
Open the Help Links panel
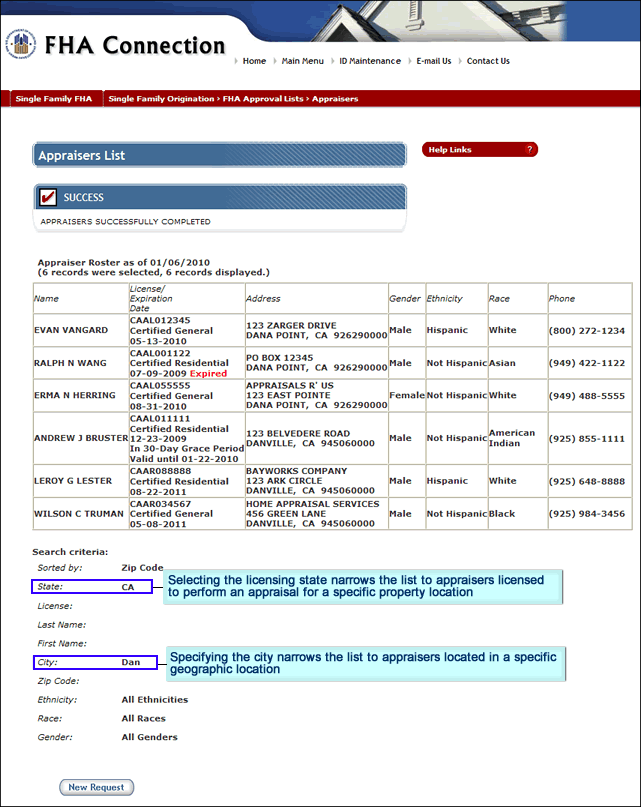(480, 149)
